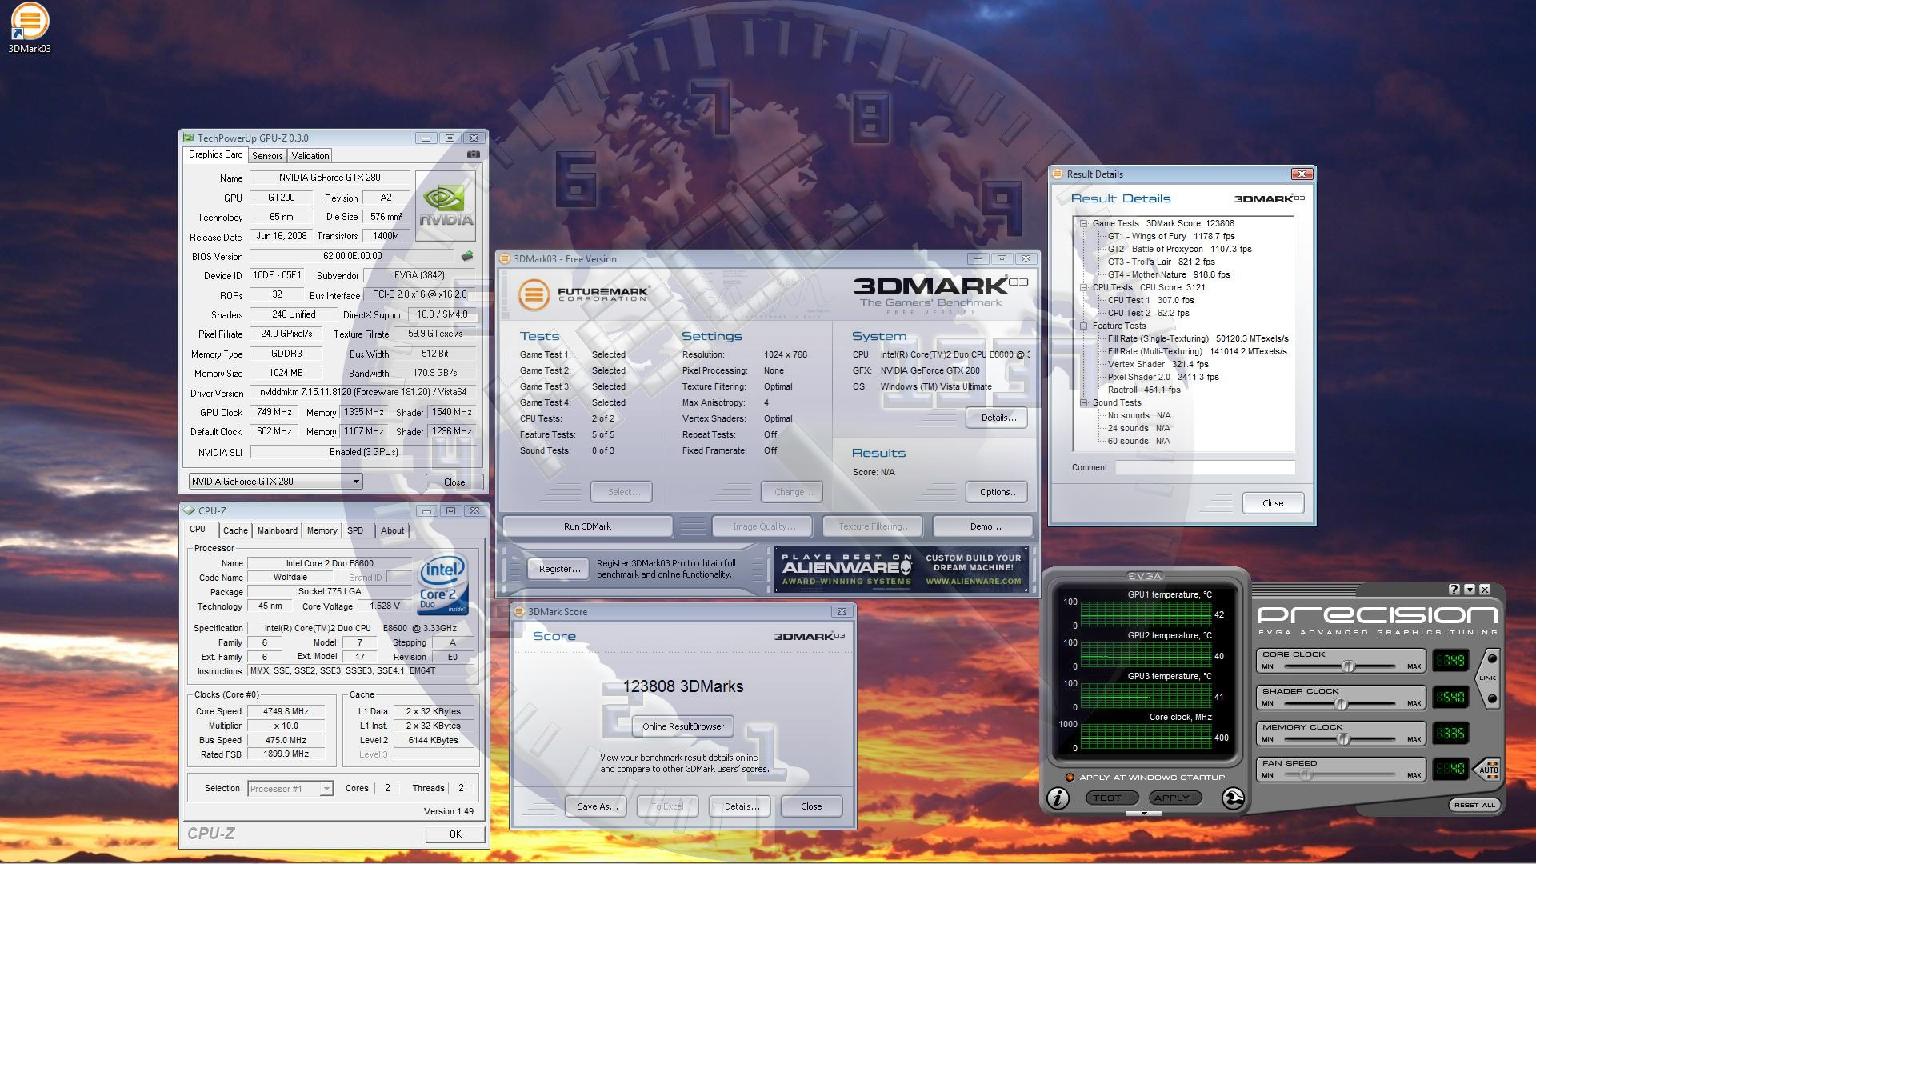
Task: Click the Shader Clock slider handle
Action: click(x=1341, y=703)
